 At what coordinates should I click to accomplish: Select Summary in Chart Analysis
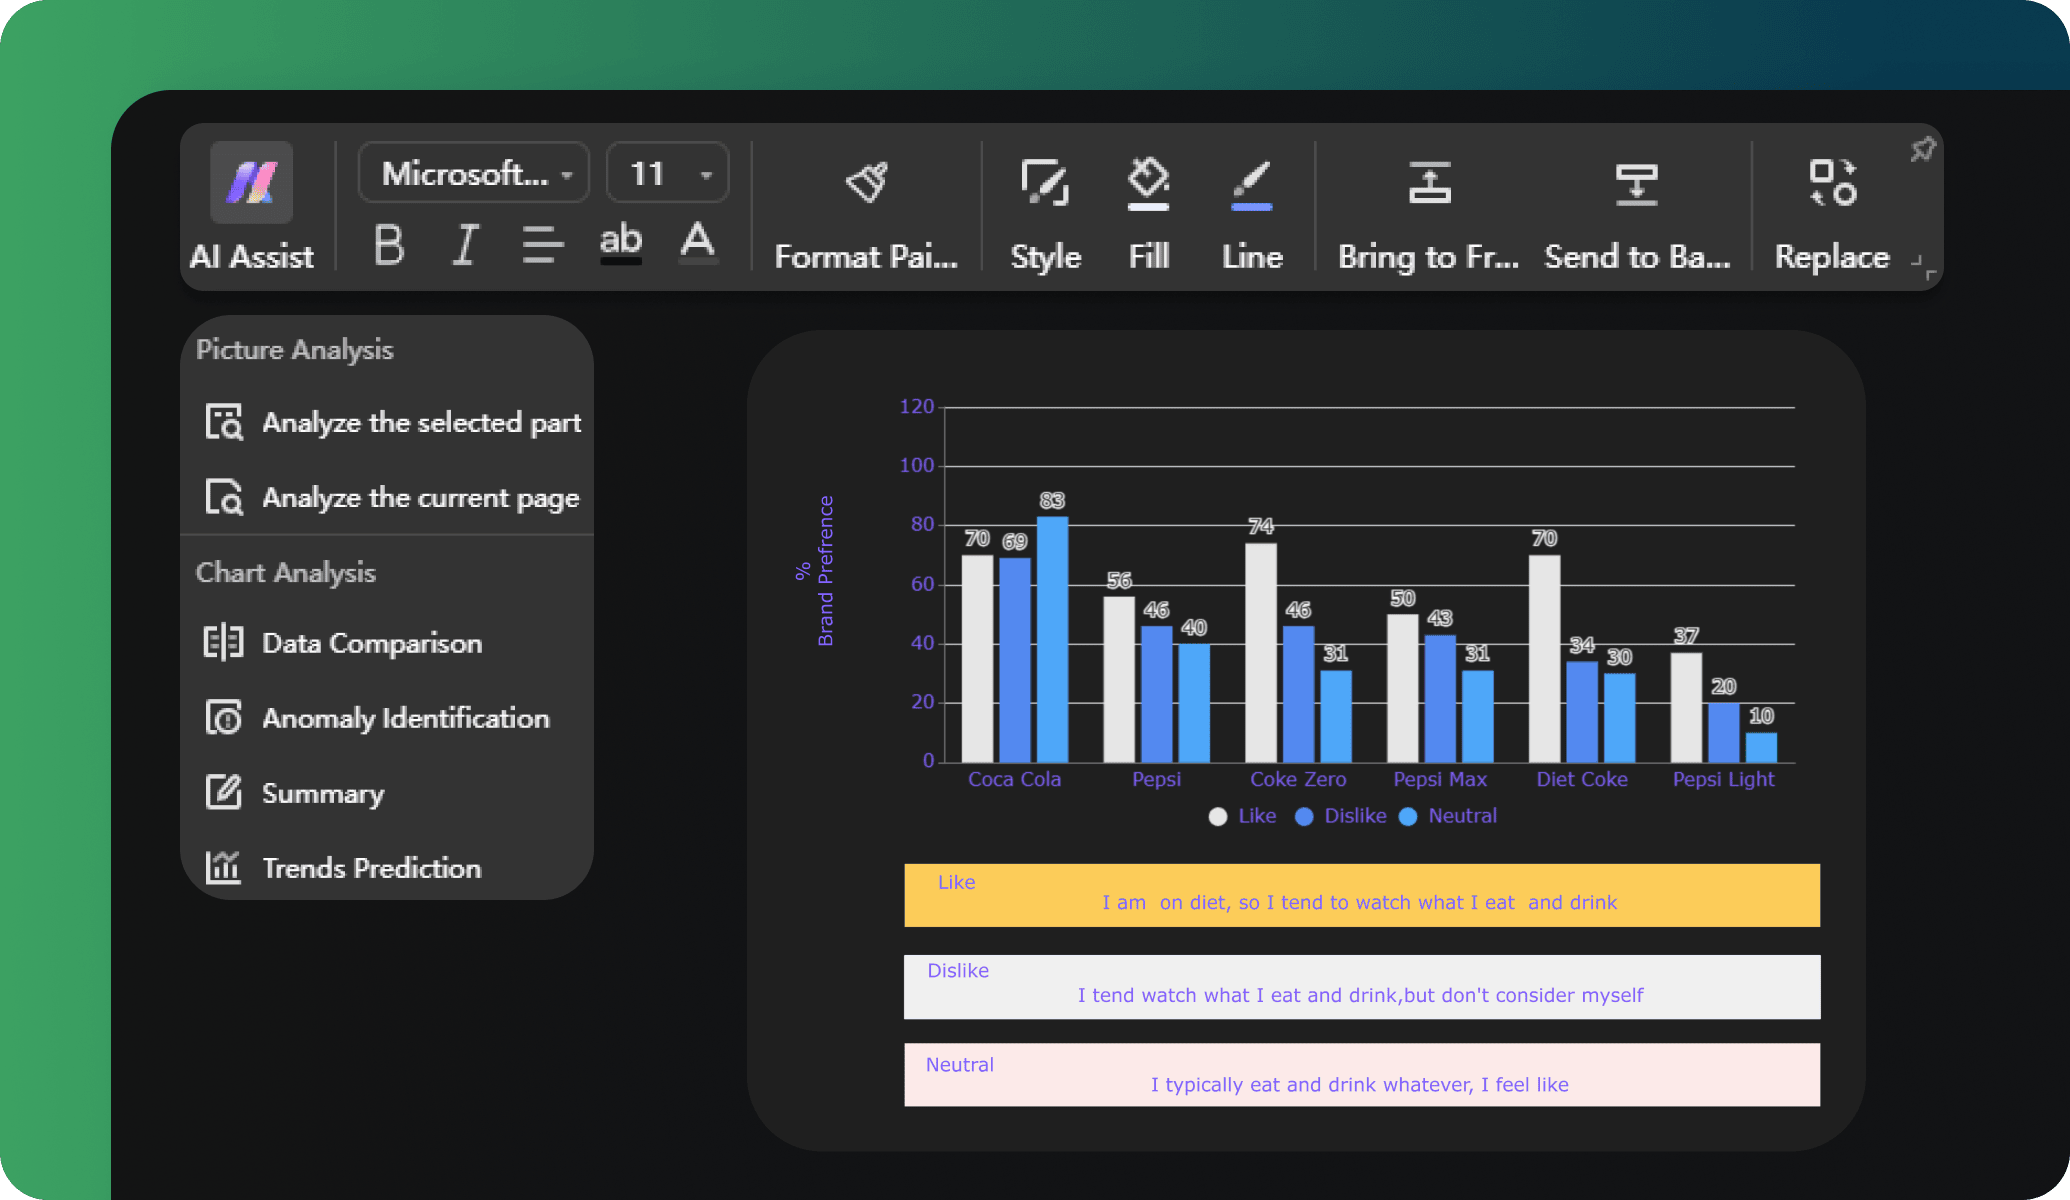coord(294,793)
